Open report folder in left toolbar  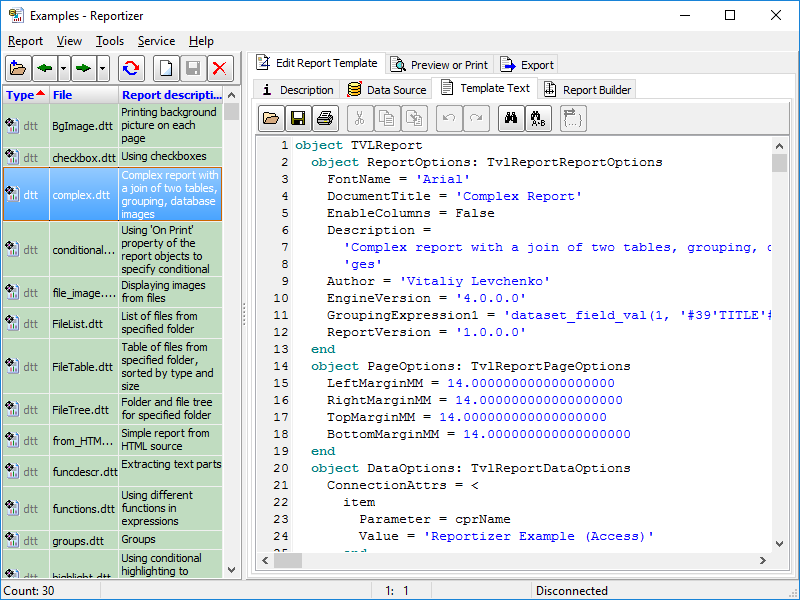(x=18, y=68)
